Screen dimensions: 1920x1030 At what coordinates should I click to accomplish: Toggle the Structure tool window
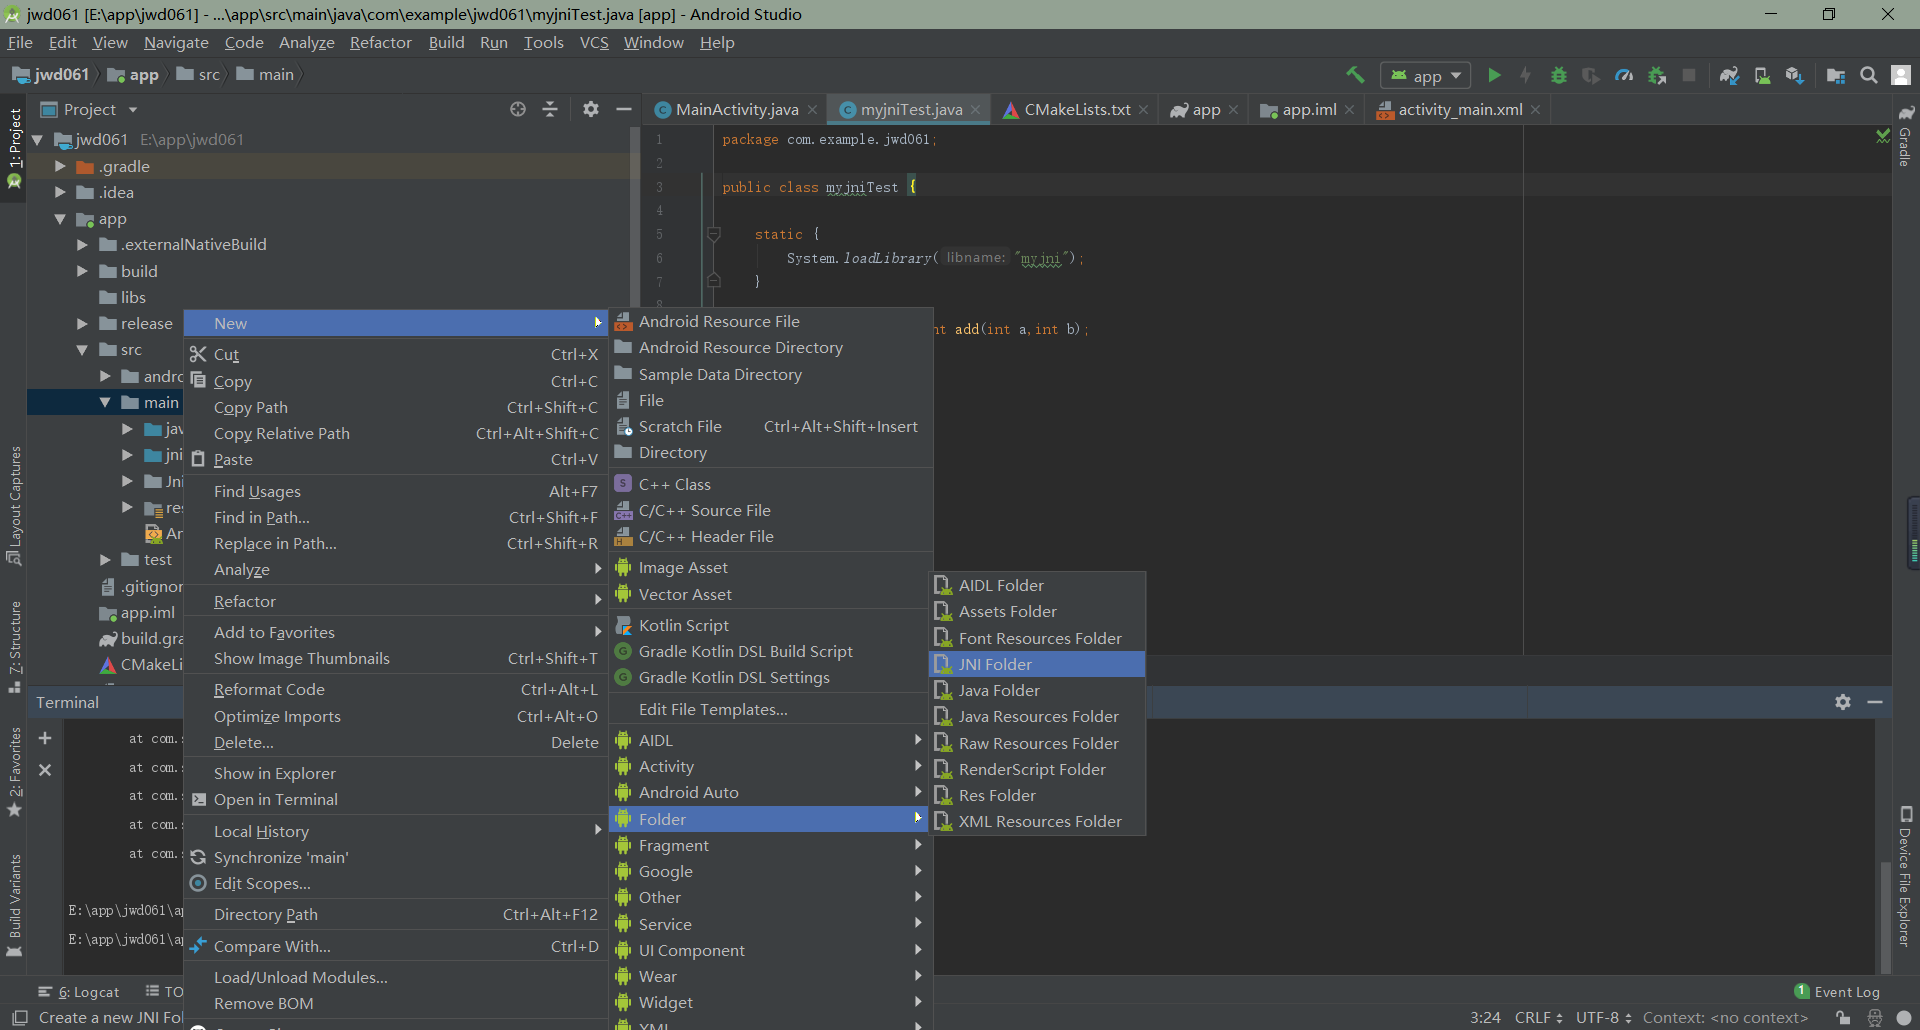click(15, 647)
